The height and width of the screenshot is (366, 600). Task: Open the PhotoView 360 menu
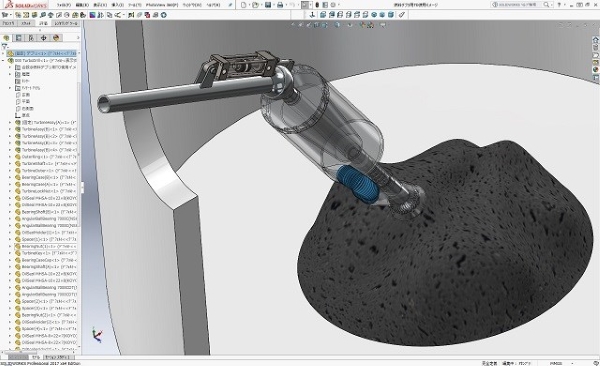162,5
